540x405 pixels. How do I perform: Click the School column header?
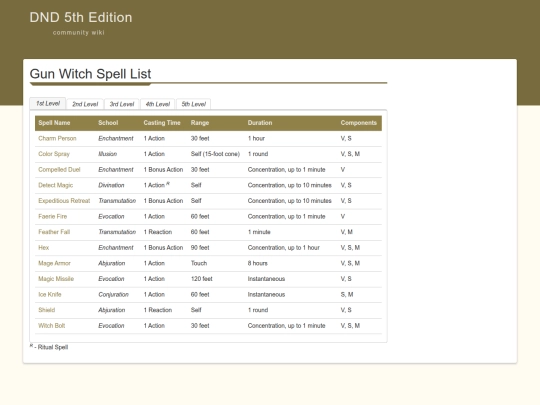coord(108,123)
